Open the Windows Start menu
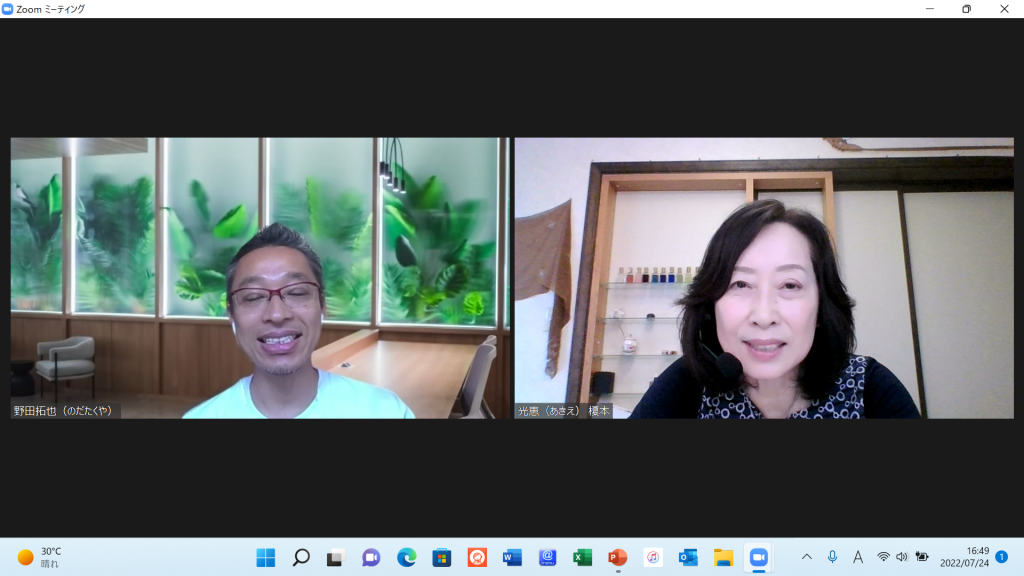The width and height of the screenshot is (1024, 576). click(266, 557)
